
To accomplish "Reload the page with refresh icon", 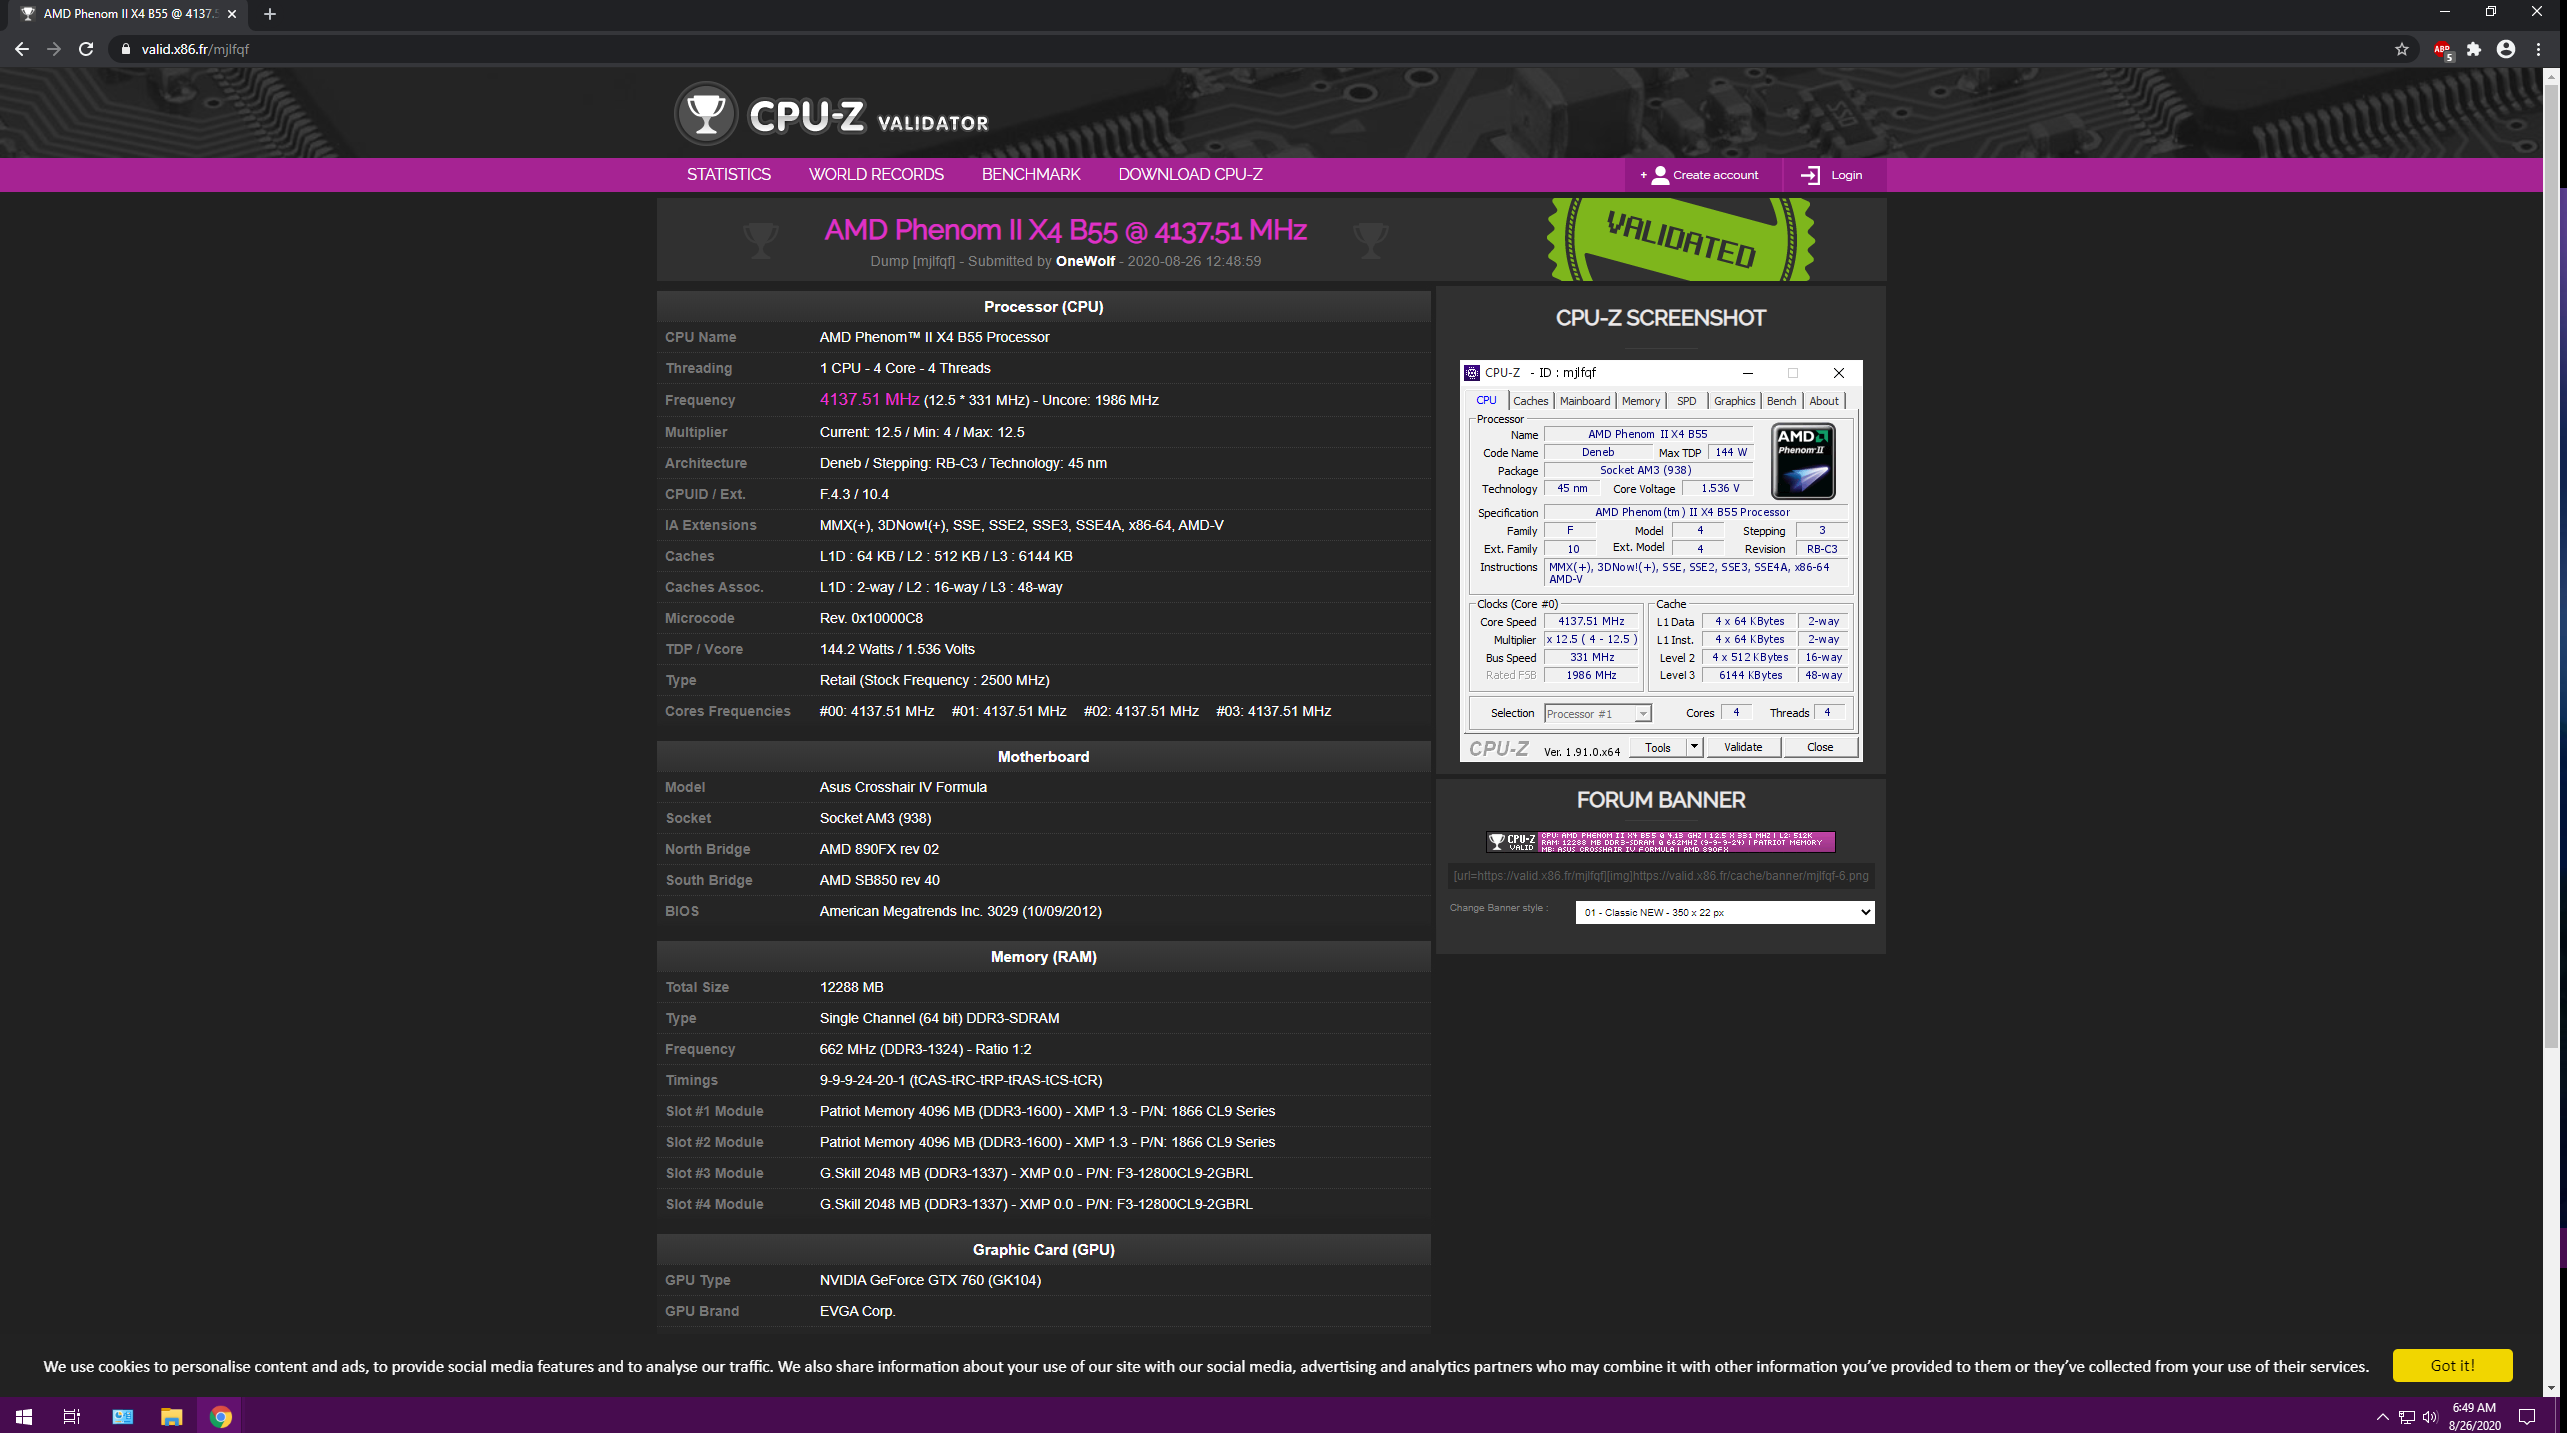I will coord(86,49).
